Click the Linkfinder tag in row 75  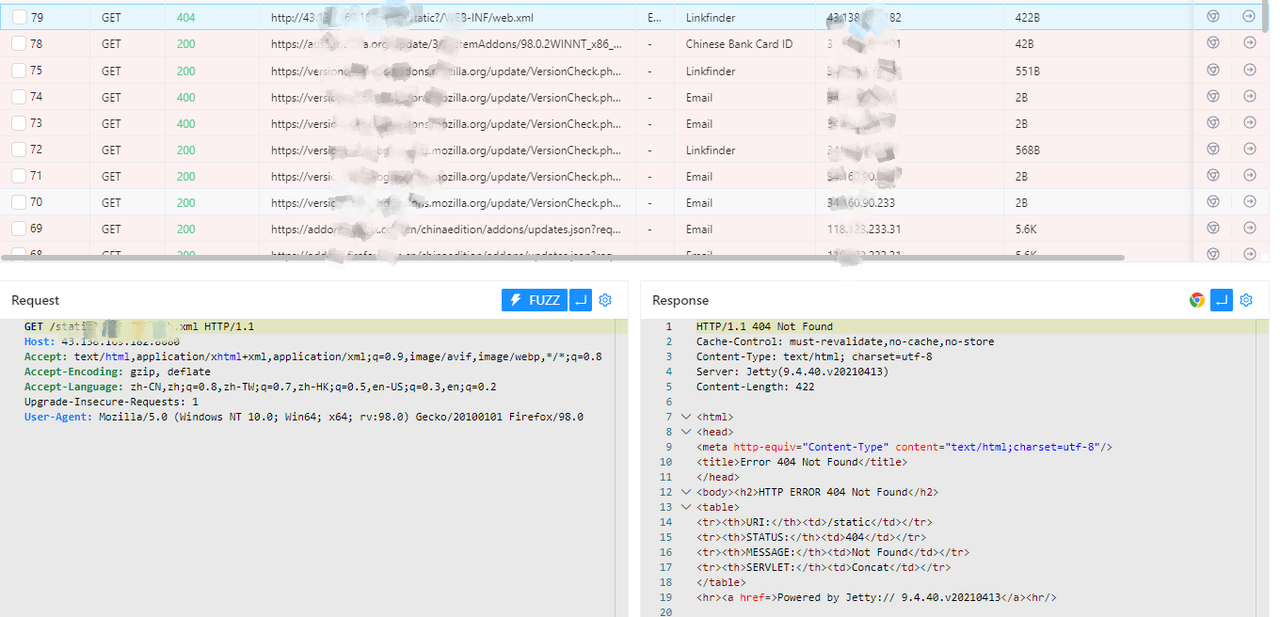710,71
